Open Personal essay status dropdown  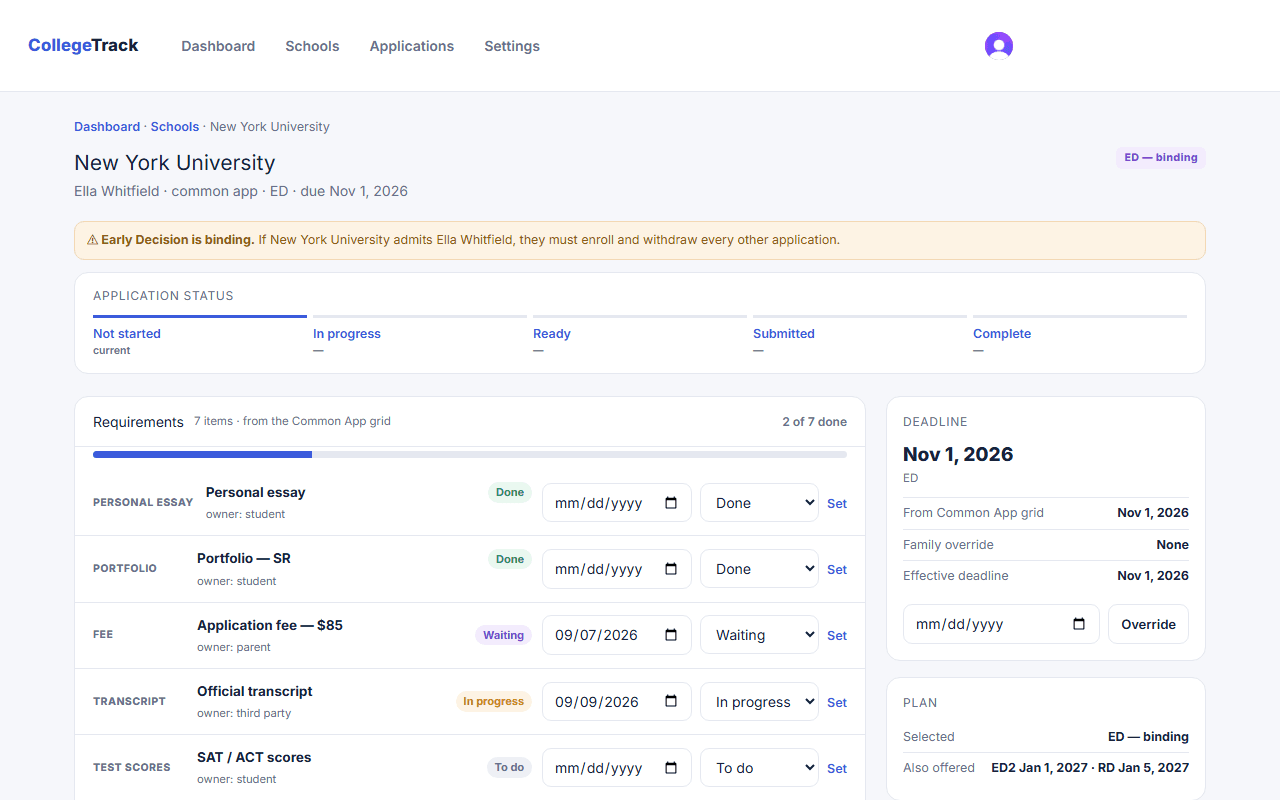759,503
